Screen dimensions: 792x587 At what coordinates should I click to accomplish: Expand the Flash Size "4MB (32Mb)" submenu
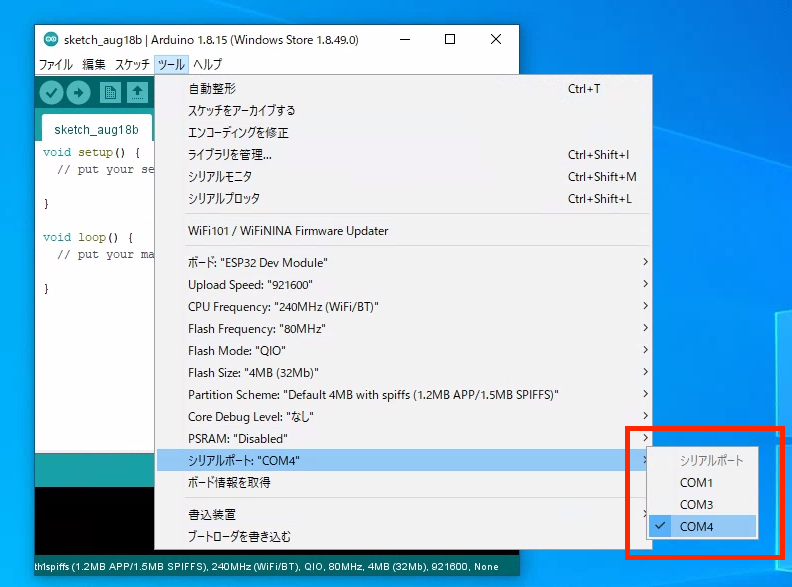(403, 373)
